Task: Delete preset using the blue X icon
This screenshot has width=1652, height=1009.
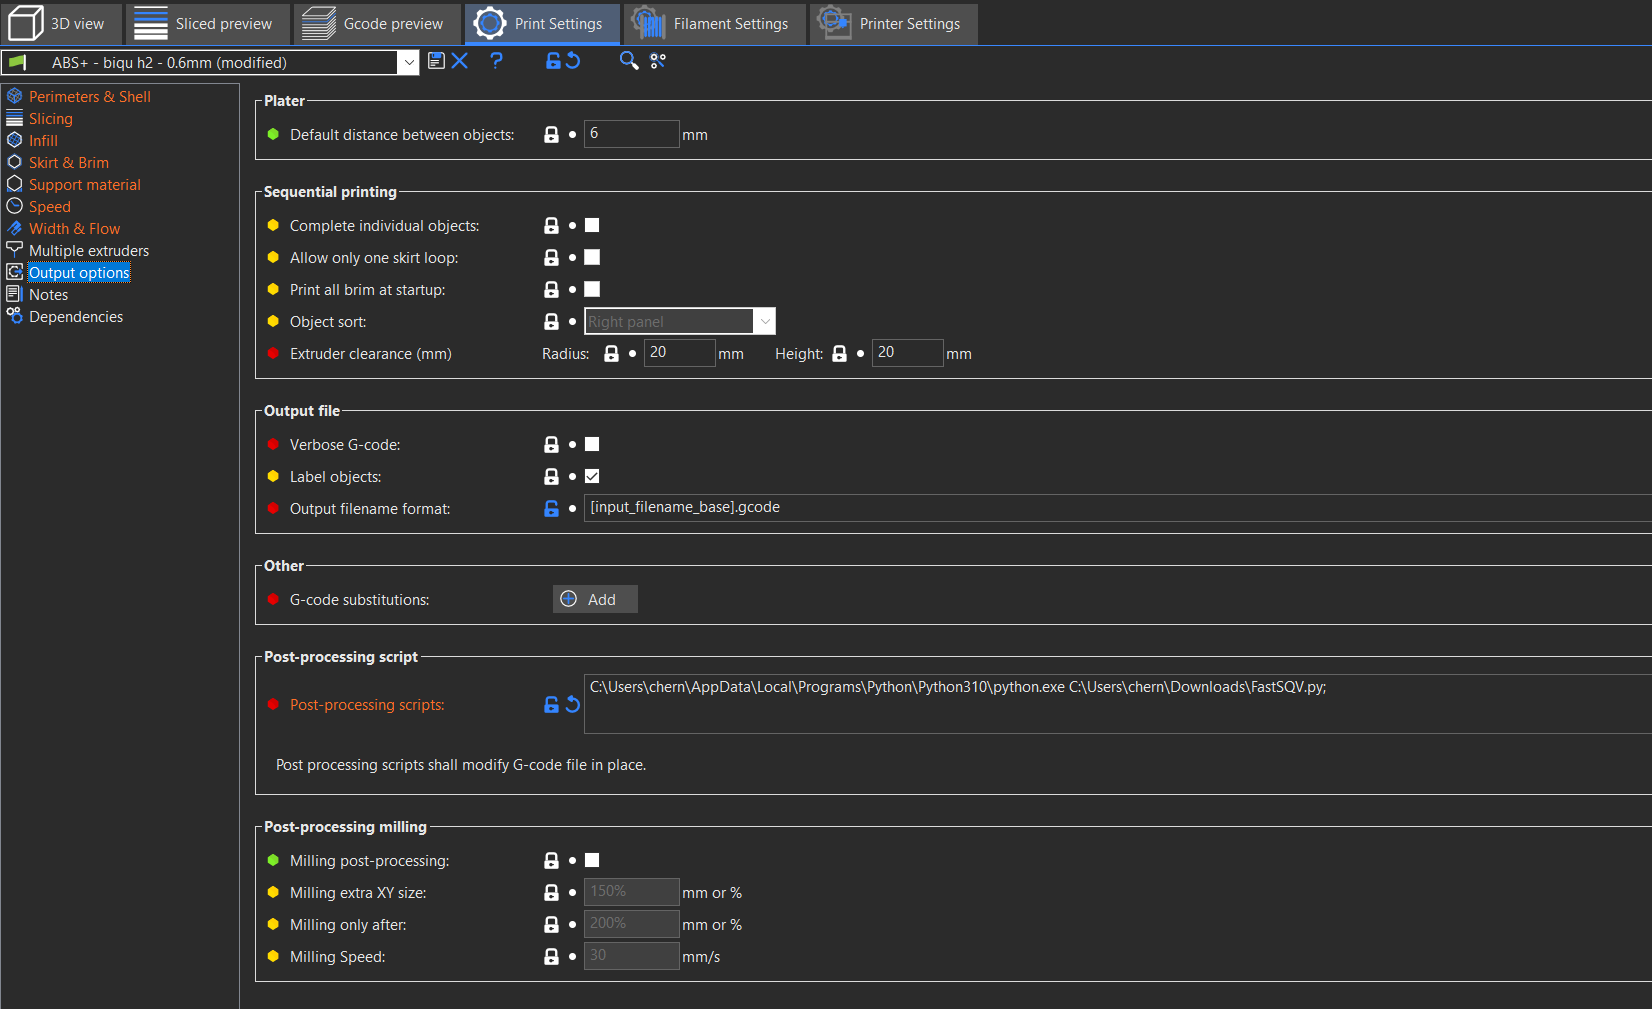Action: (x=460, y=61)
